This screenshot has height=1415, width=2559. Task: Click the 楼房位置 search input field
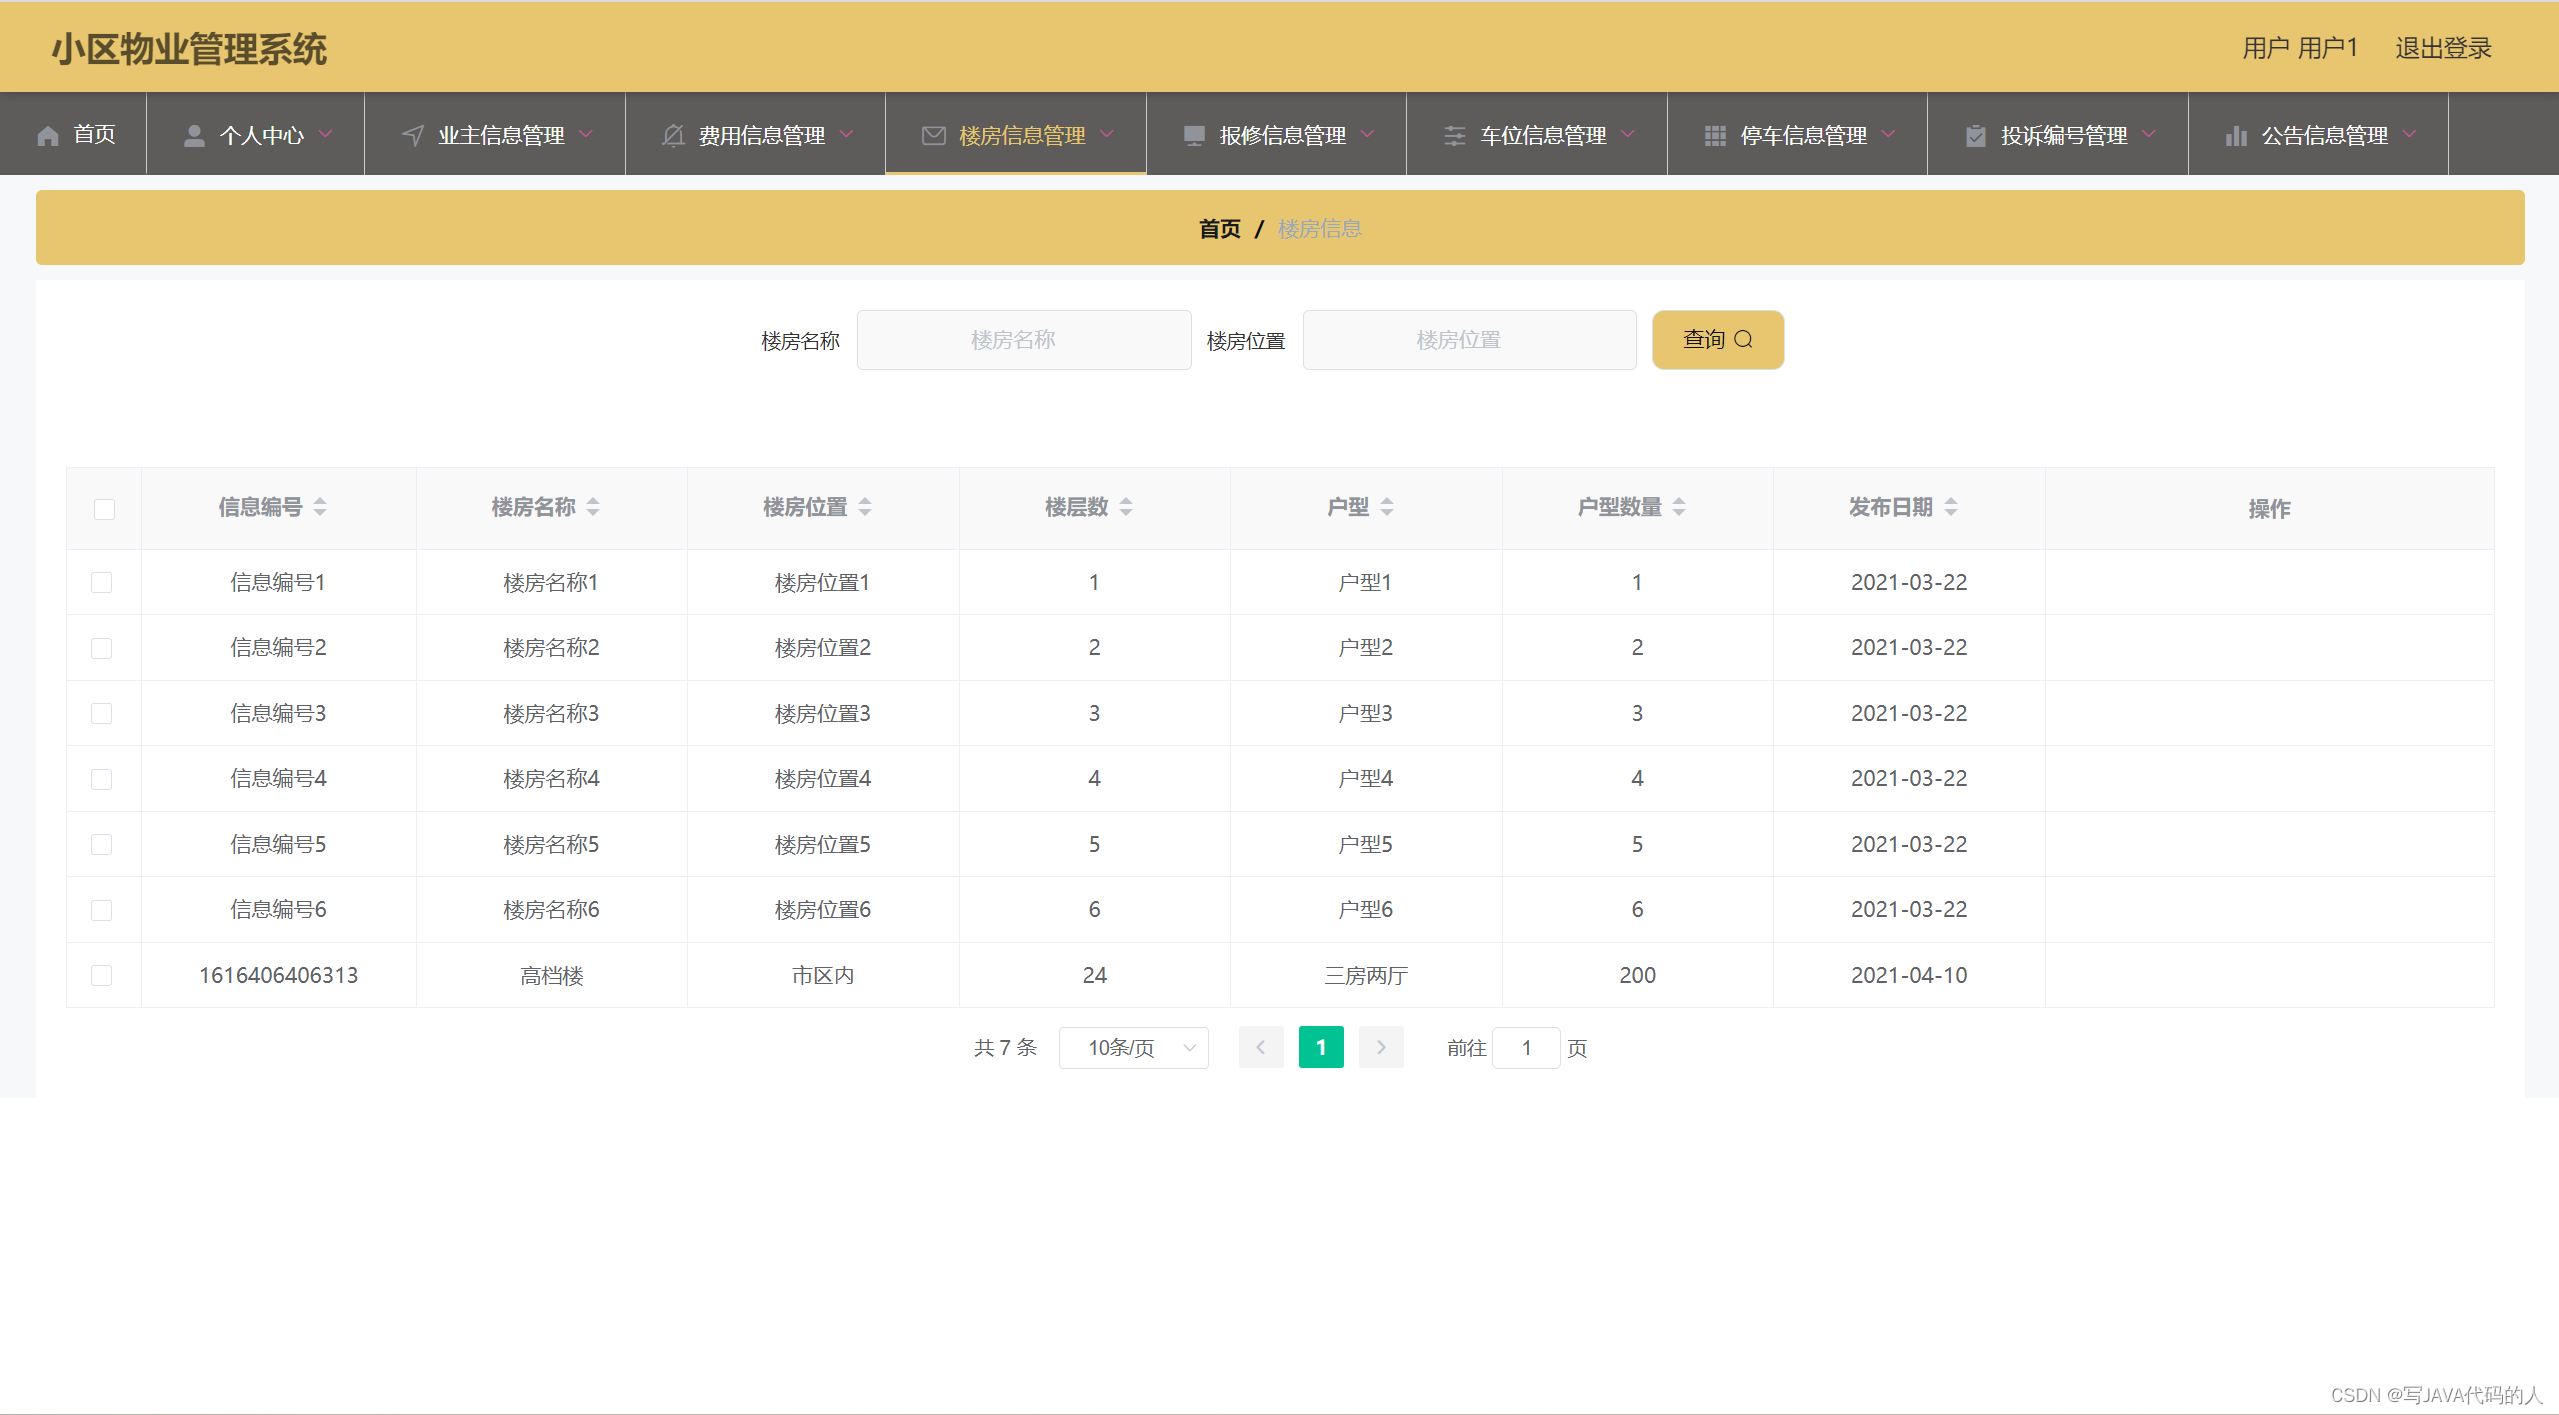[1468, 340]
